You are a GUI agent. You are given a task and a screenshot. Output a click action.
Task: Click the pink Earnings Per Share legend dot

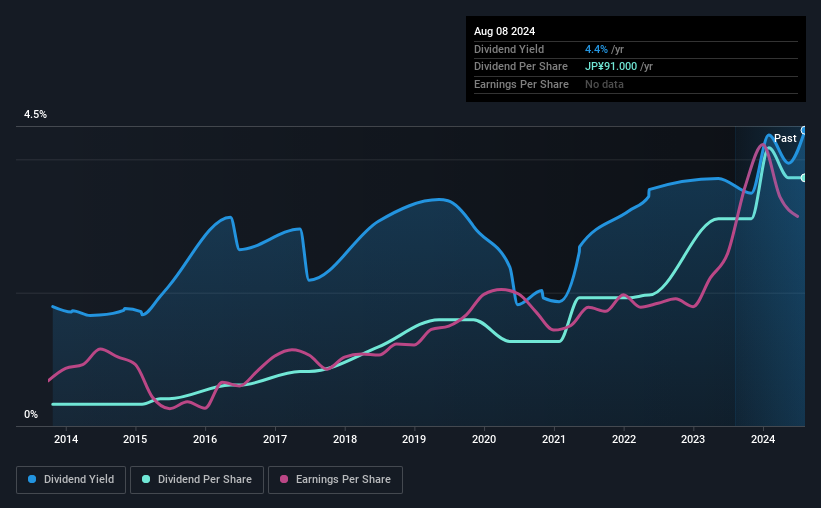(284, 479)
